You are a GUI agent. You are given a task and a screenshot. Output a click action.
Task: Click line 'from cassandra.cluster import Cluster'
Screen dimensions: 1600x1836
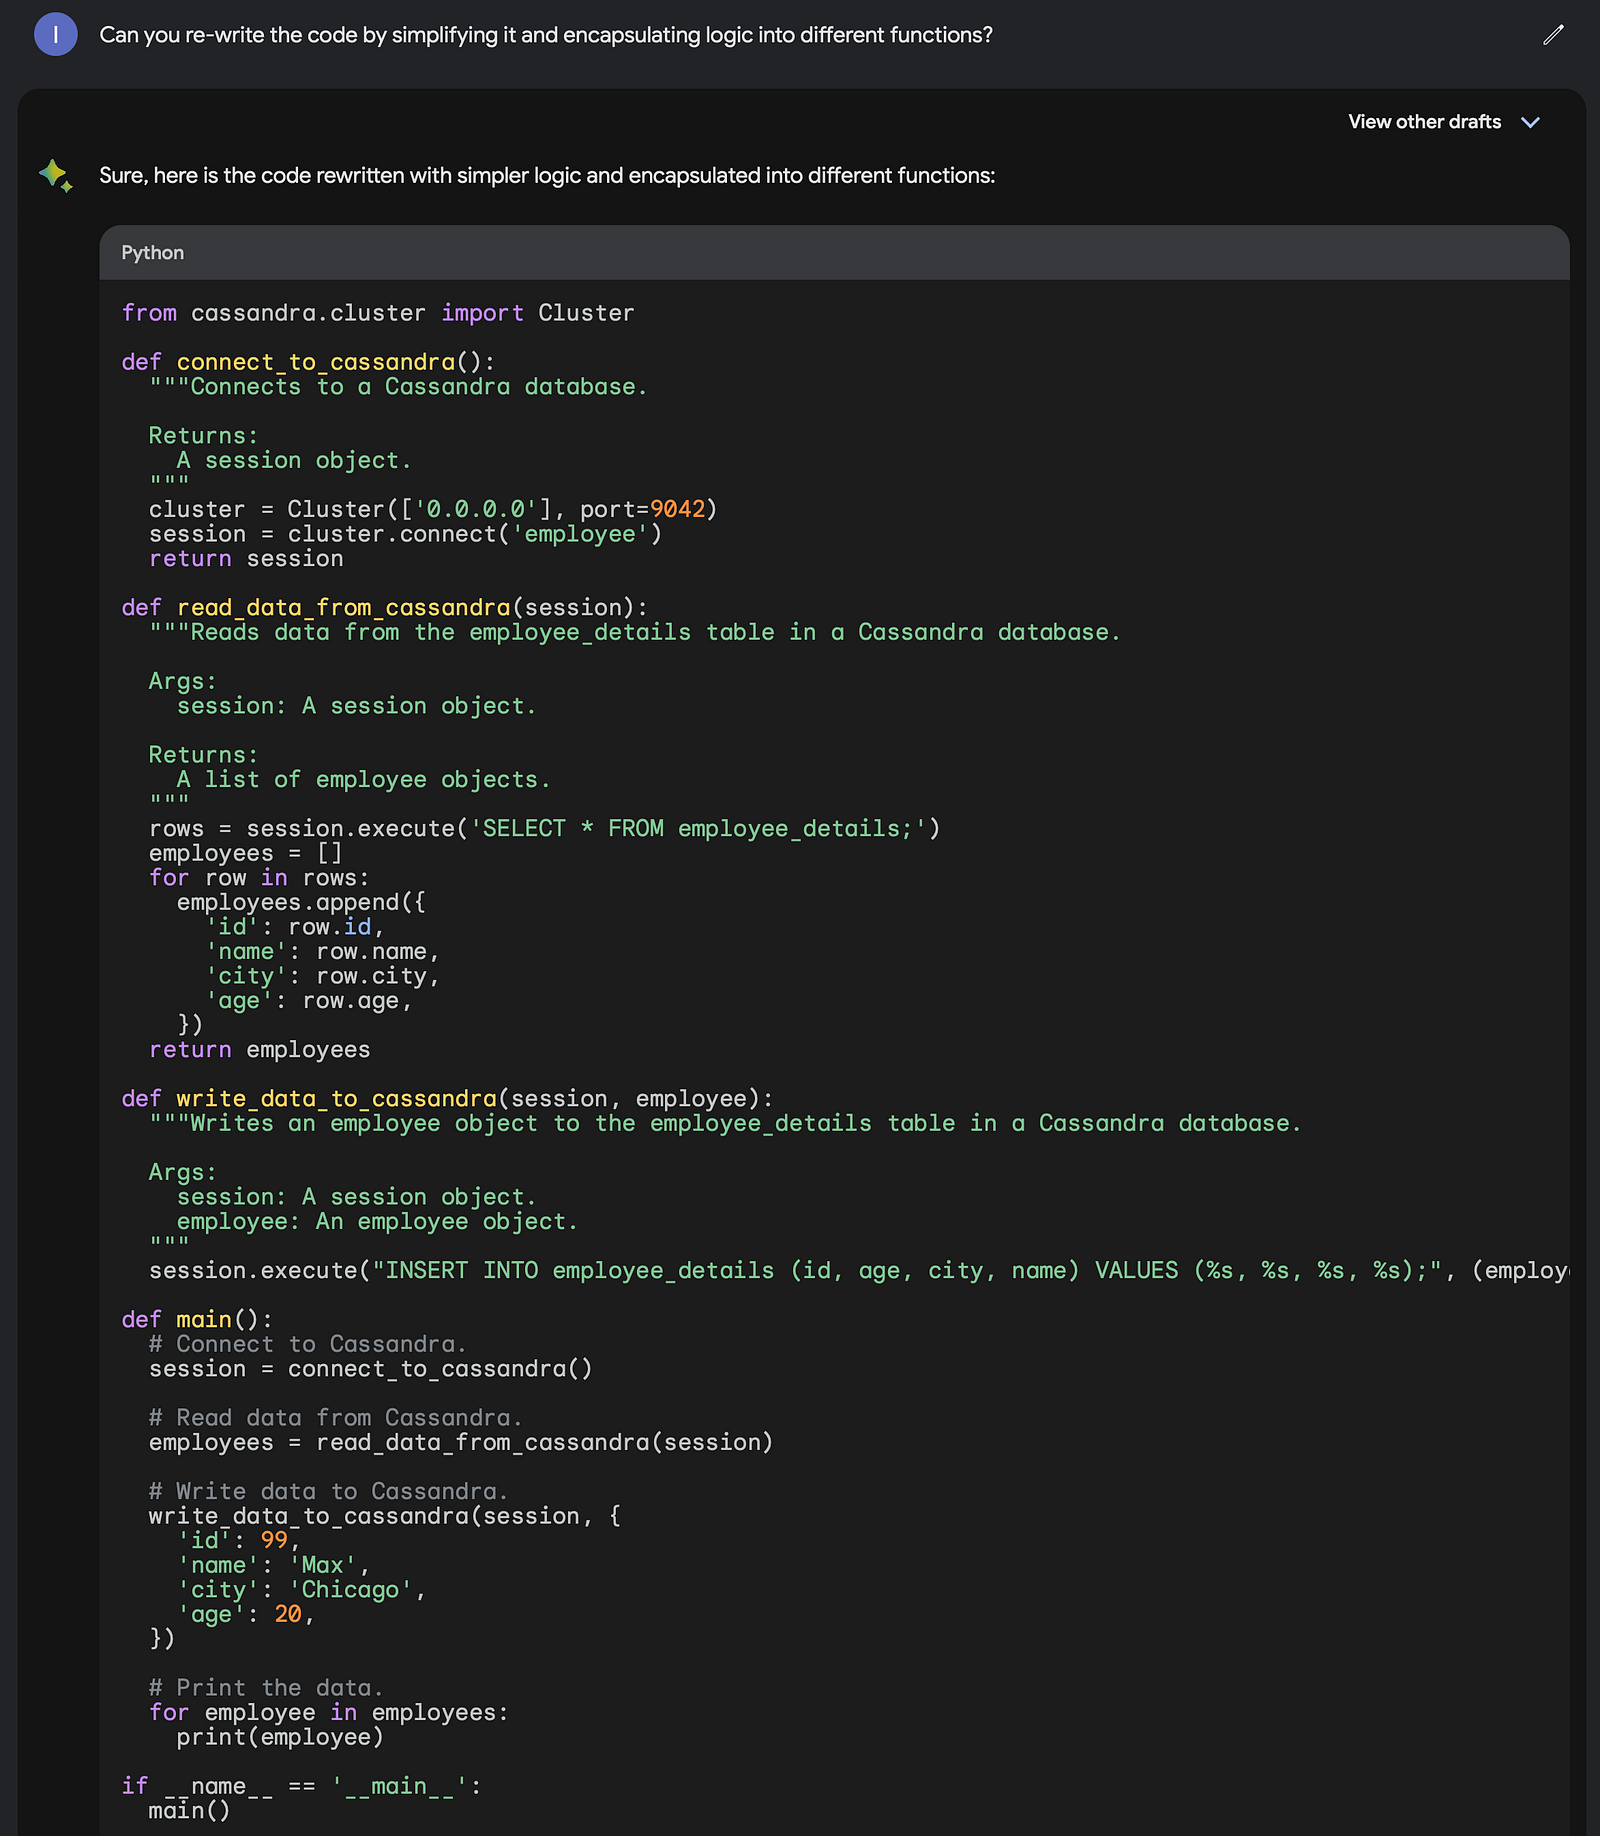coord(378,313)
